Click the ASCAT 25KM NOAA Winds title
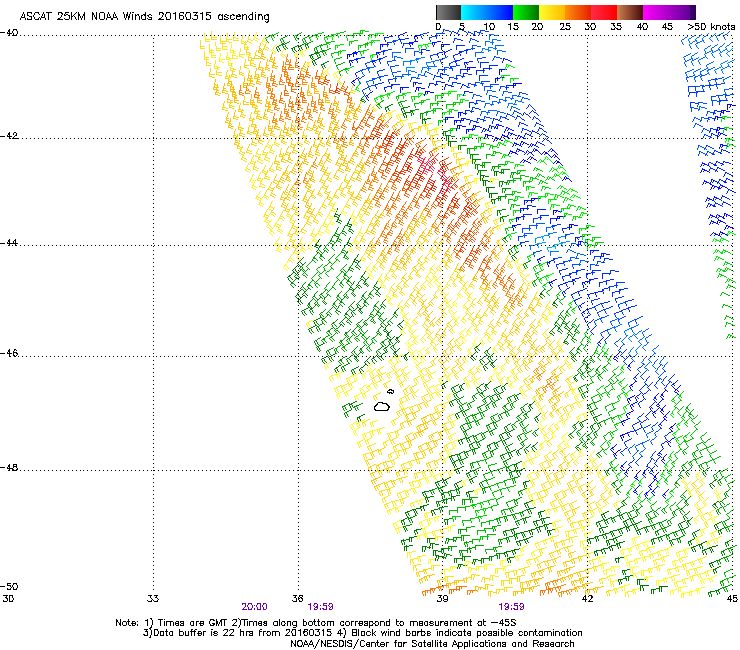This screenshot has width=740, height=650. pyautogui.click(x=144, y=17)
